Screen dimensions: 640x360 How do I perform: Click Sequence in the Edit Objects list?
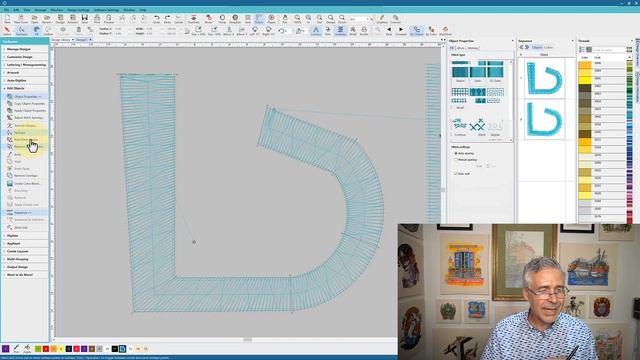pyautogui.click(x=24, y=212)
